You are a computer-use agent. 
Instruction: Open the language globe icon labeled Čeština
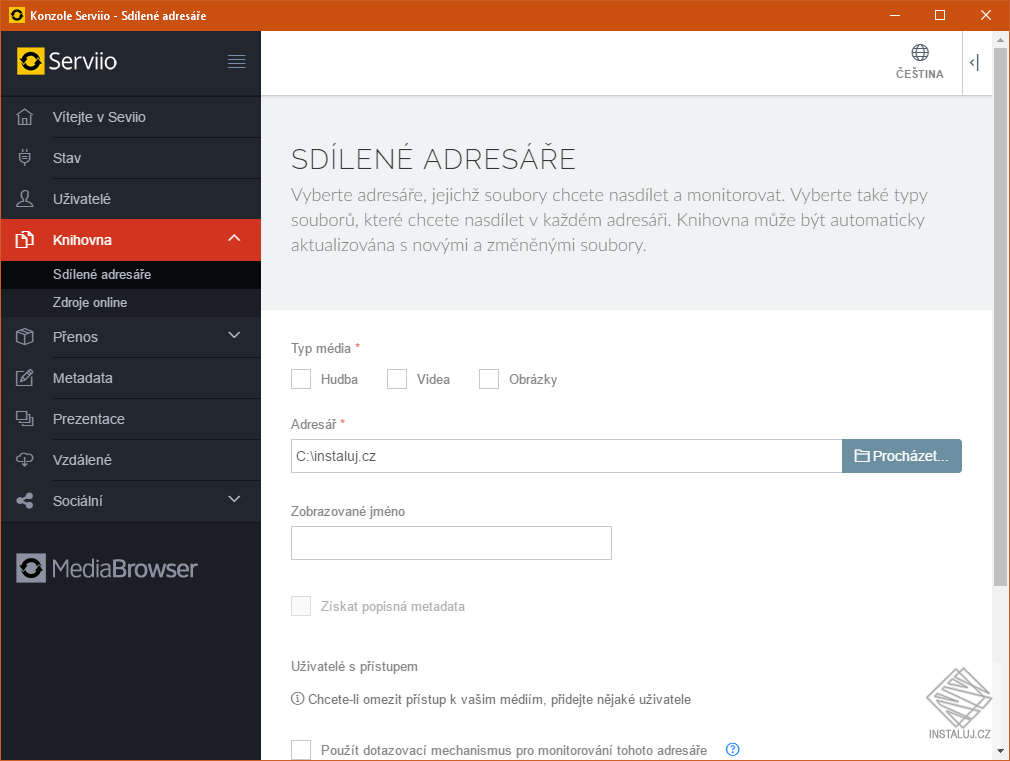click(x=919, y=54)
